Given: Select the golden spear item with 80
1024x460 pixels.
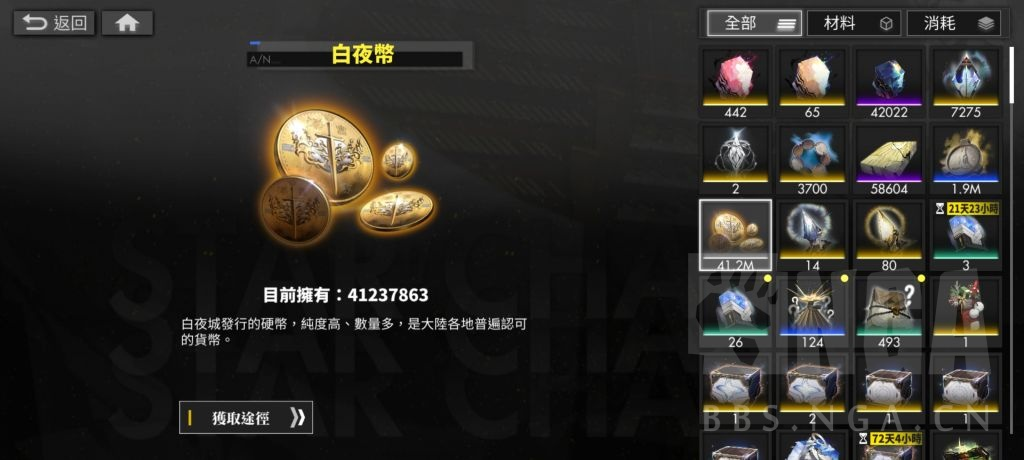Looking at the screenshot, I should coord(889,236).
